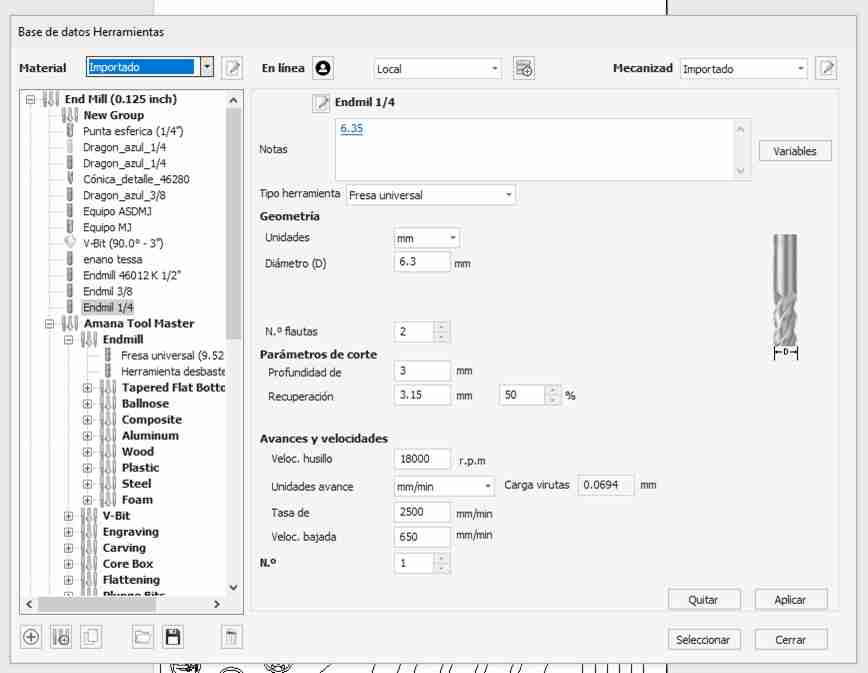The width and height of the screenshot is (868, 673).
Task: Increase the Recuperación percent stepper
Action: click(552, 391)
